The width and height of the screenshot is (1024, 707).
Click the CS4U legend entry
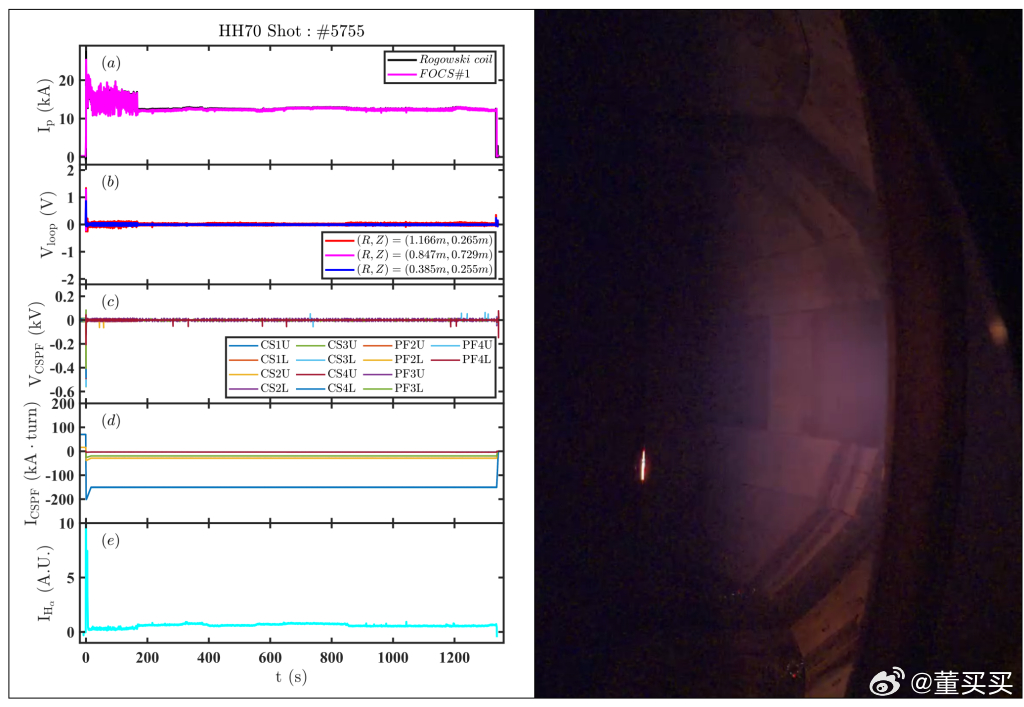[x=327, y=373]
